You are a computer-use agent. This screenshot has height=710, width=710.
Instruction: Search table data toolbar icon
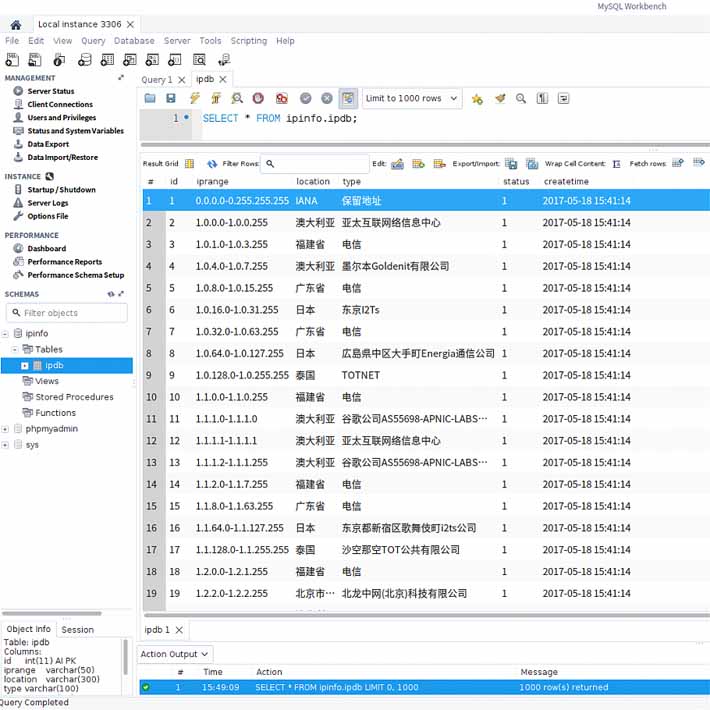point(199,59)
